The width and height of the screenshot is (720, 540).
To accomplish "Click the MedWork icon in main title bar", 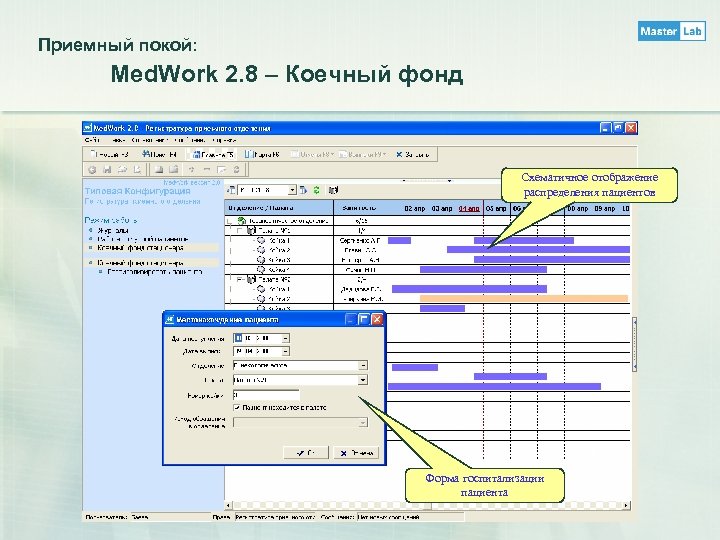I will coord(88,128).
